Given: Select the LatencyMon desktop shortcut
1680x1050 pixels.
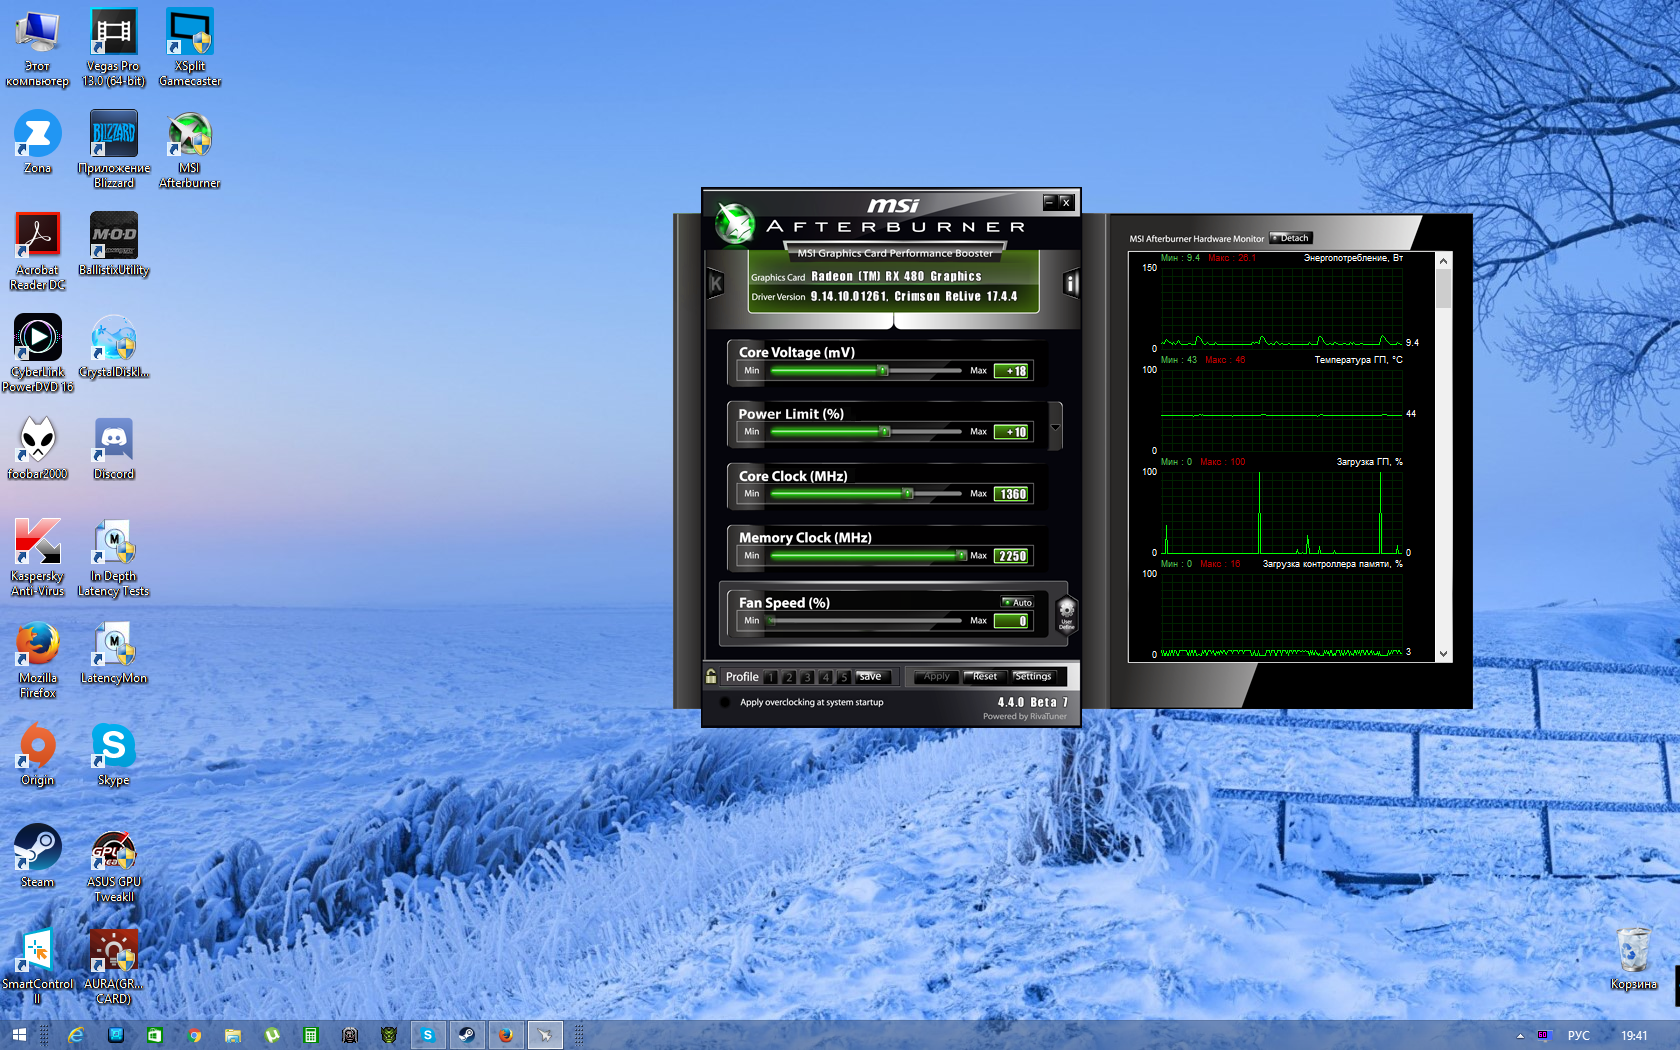Looking at the screenshot, I should click(x=114, y=652).
